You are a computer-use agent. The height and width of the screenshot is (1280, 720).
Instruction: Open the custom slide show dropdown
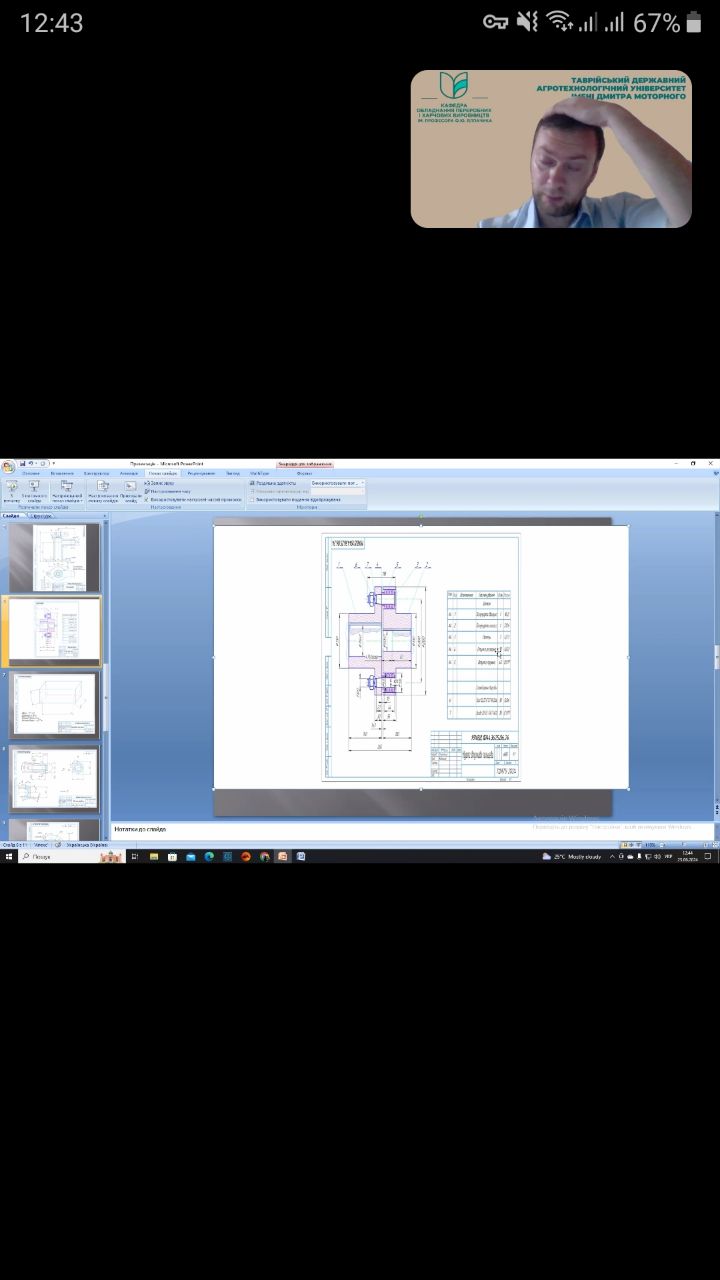point(67,491)
